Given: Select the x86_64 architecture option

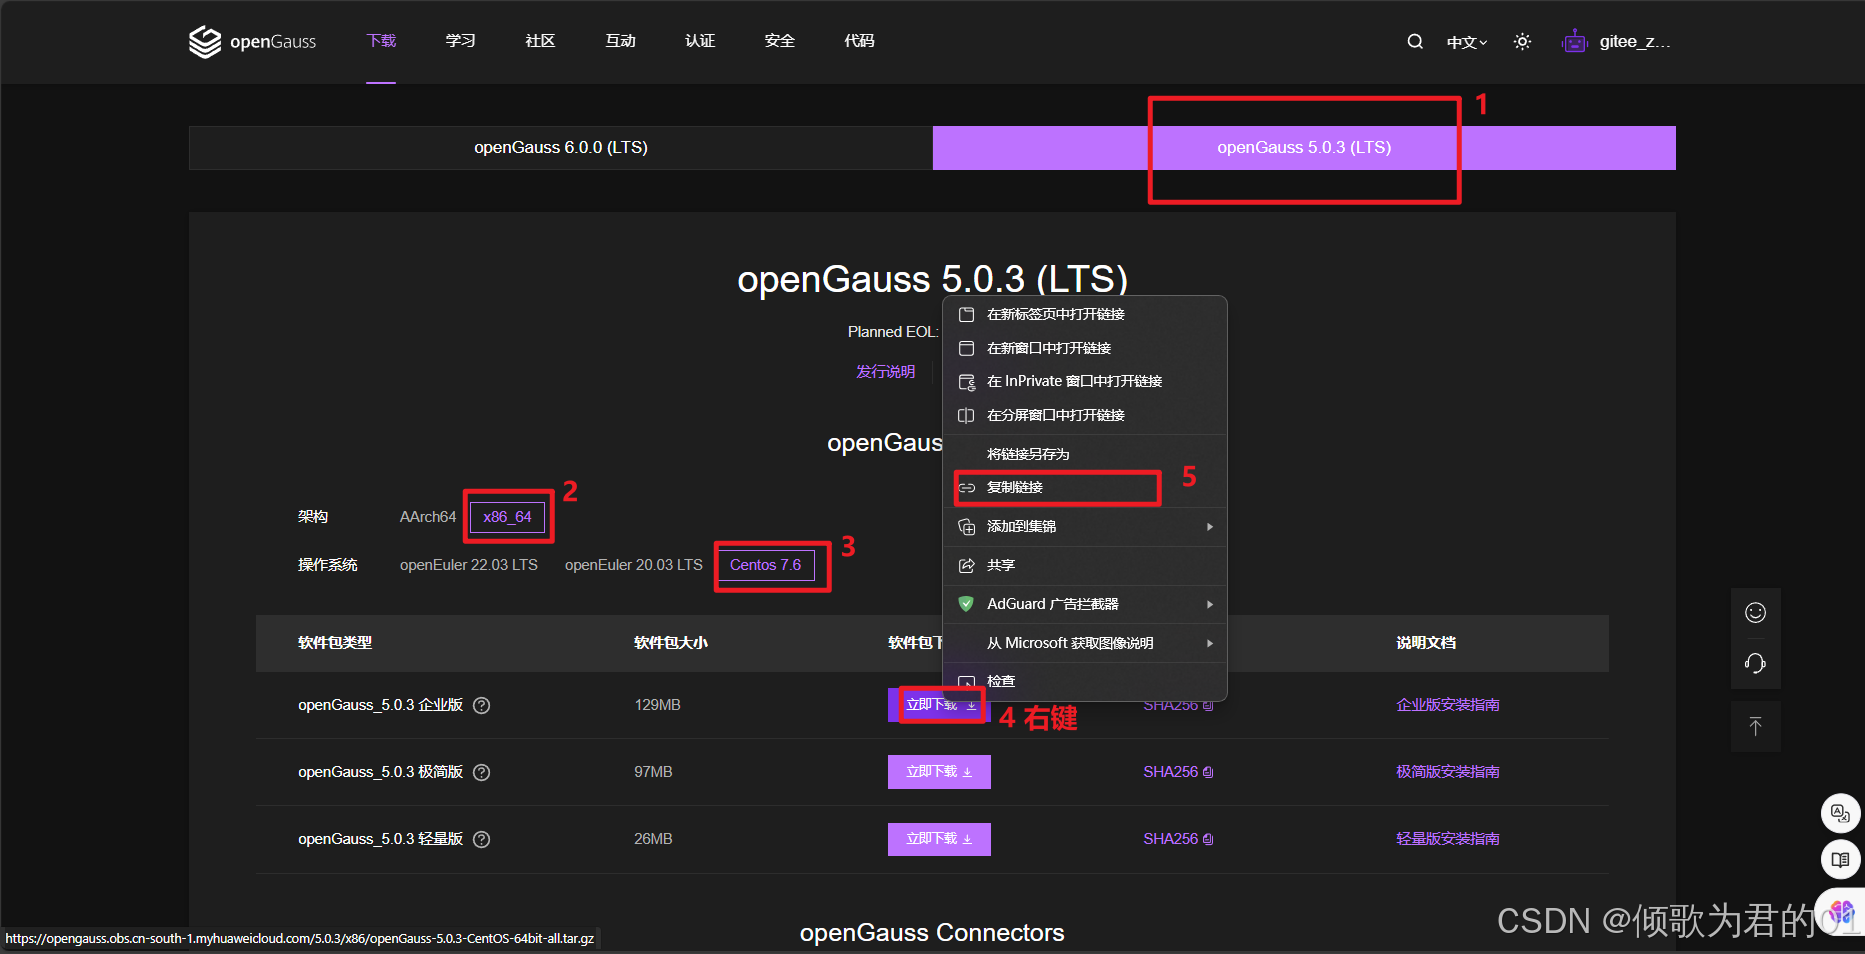Looking at the screenshot, I should click(507, 517).
